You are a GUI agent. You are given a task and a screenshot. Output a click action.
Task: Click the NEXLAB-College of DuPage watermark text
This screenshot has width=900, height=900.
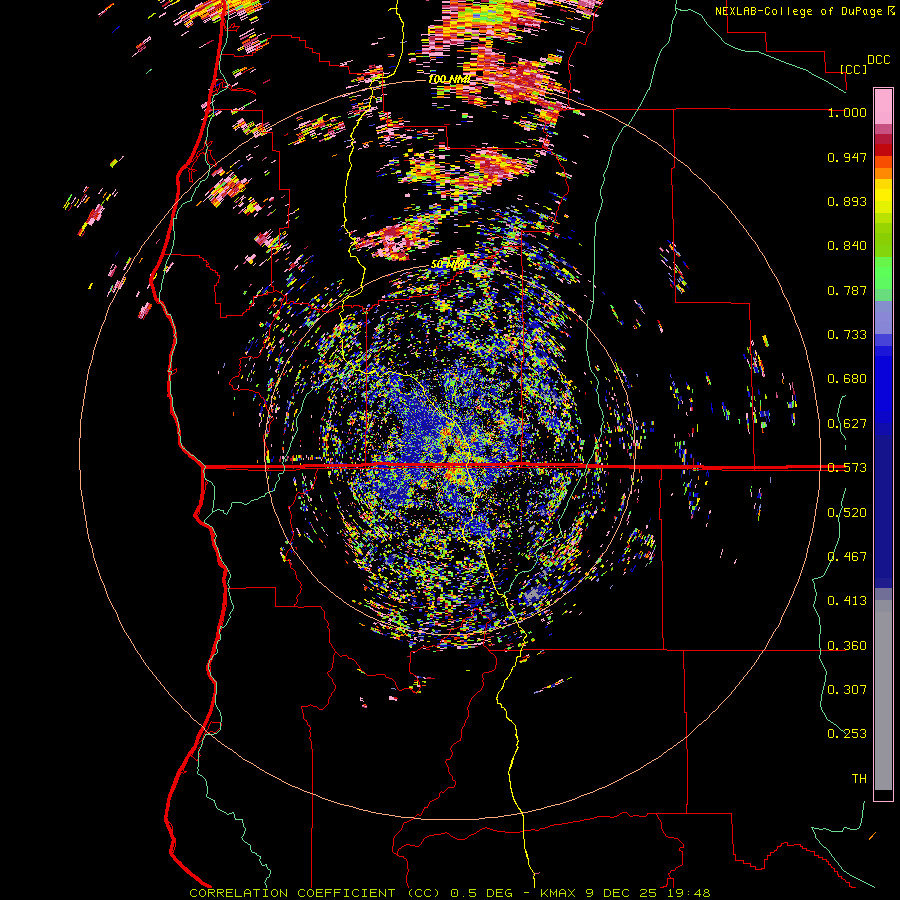(804, 11)
